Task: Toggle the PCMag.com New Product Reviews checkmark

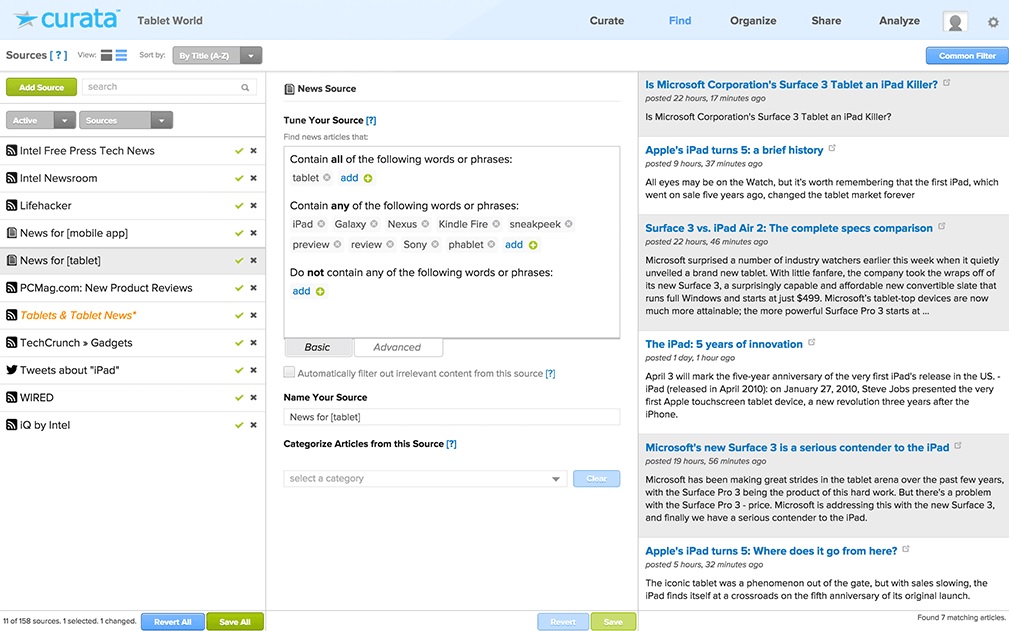Action: (x=239, y=288)
